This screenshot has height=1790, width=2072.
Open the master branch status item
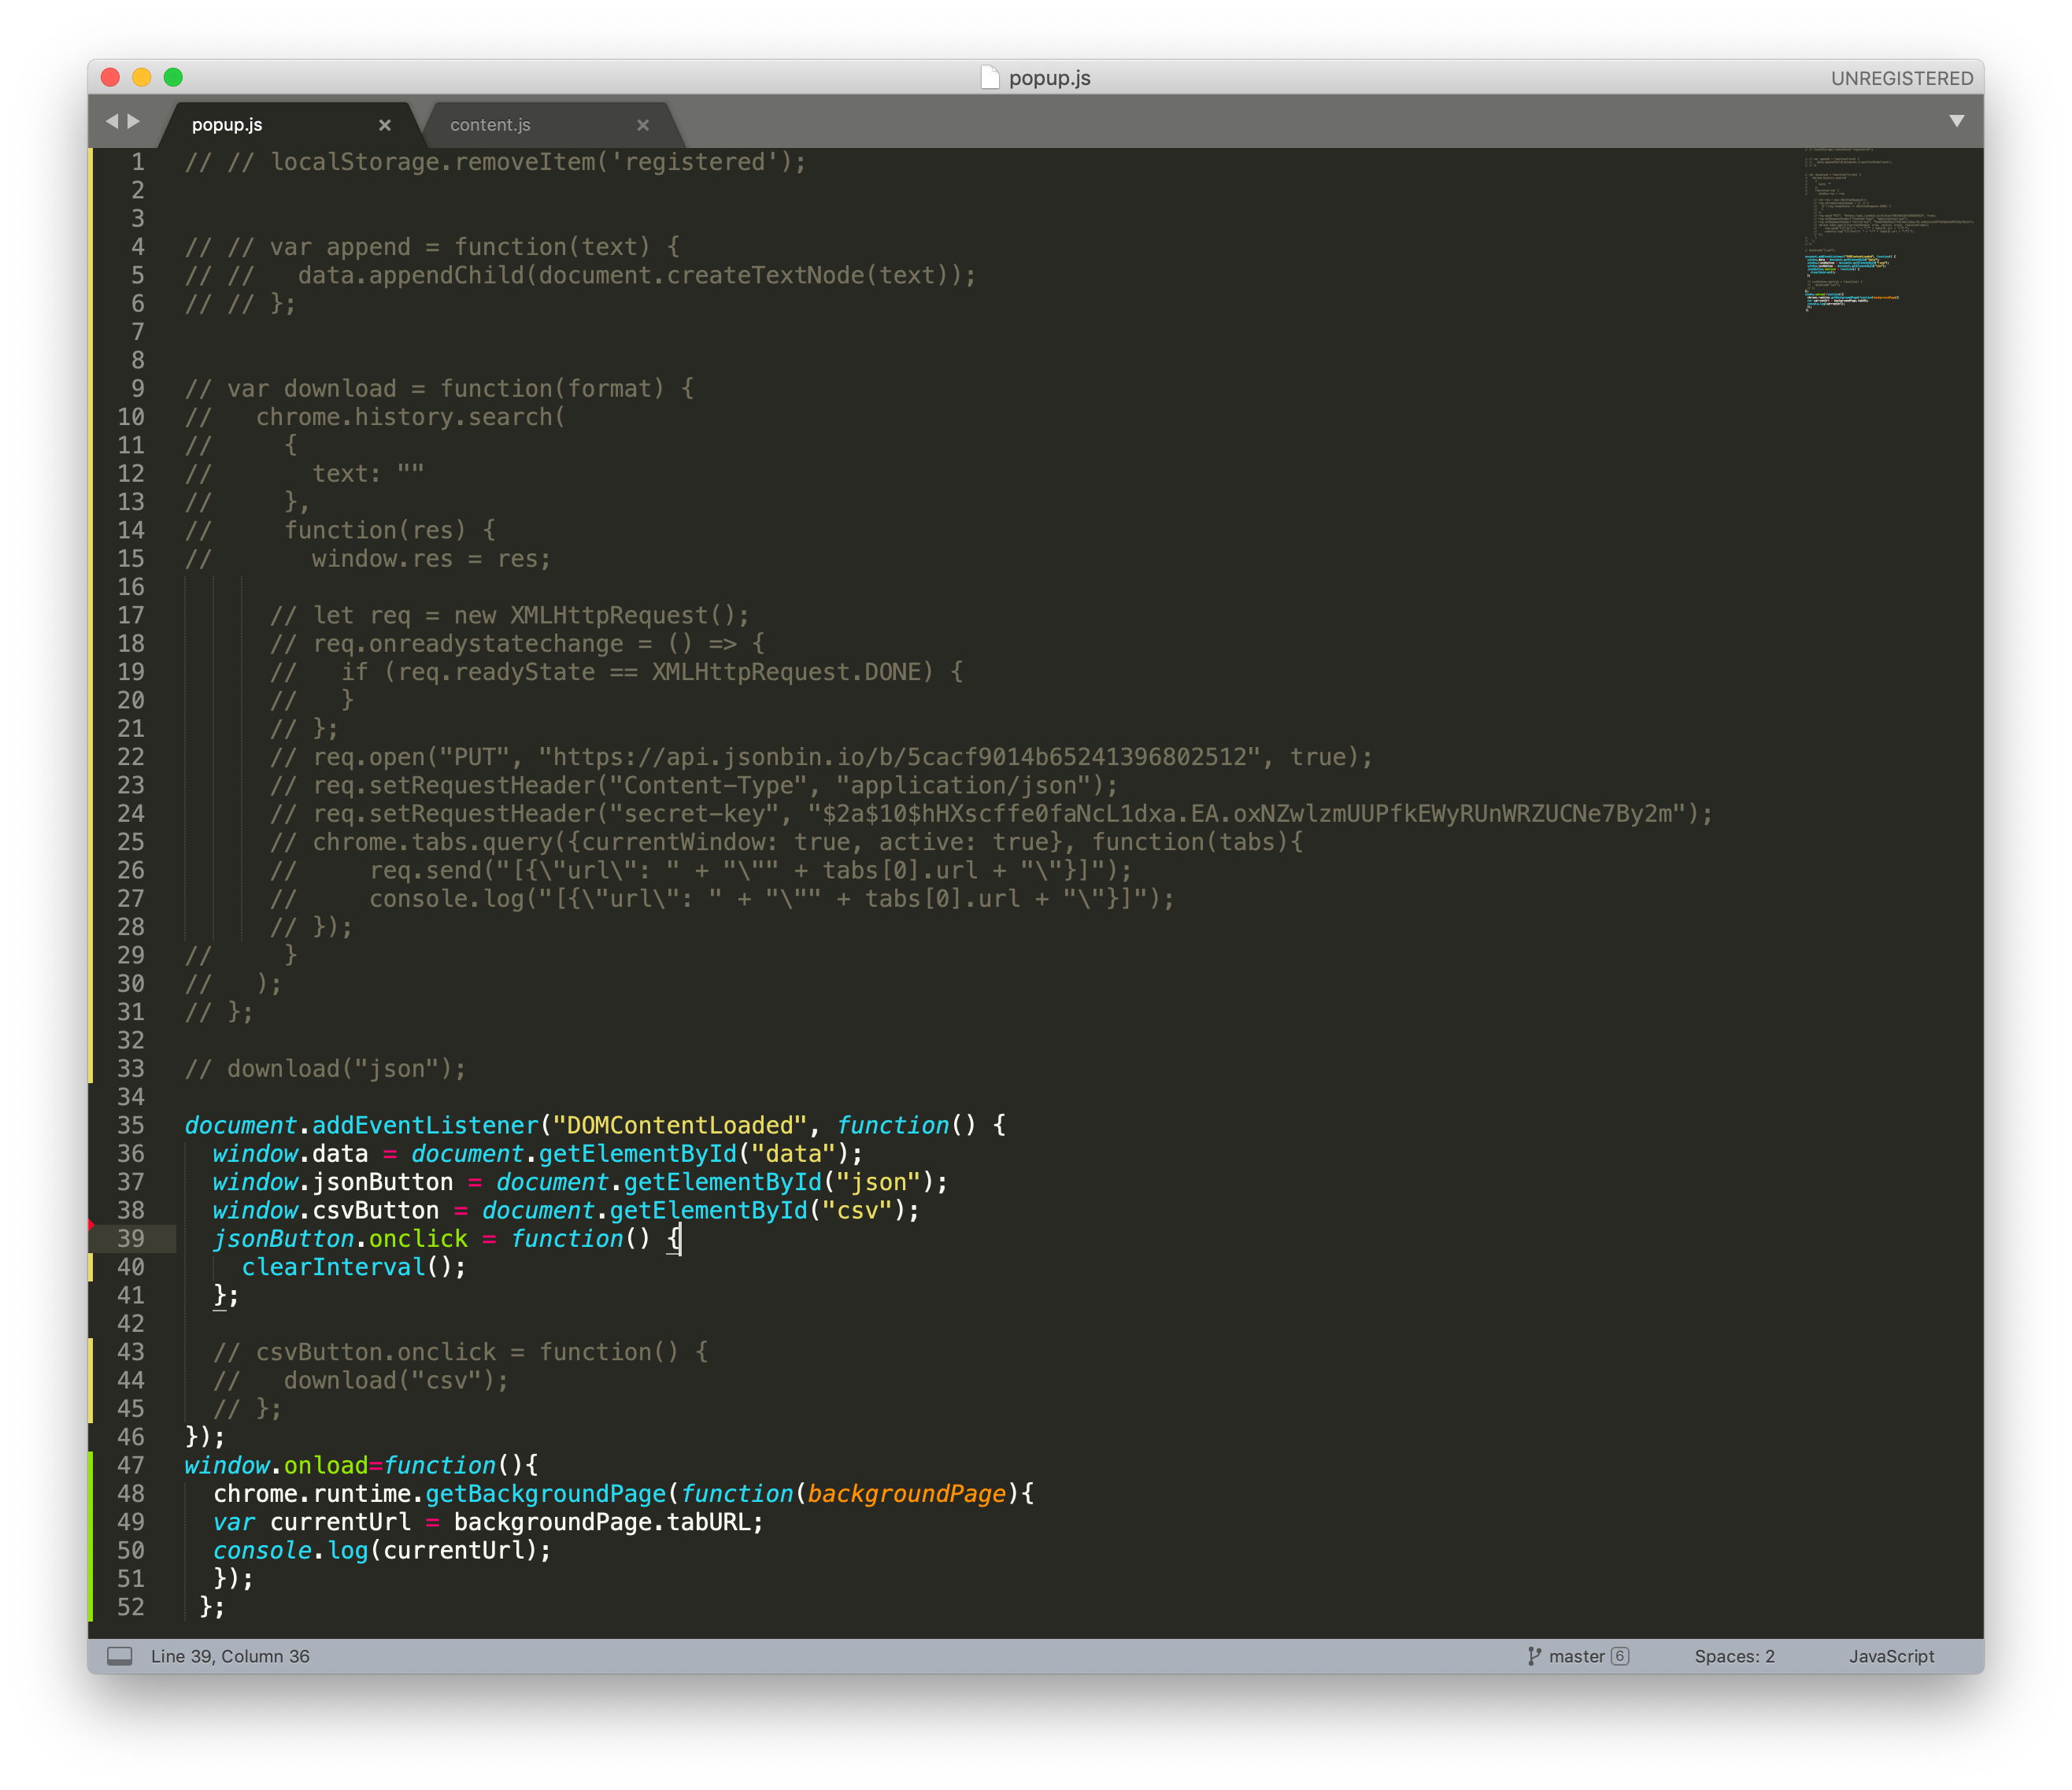tap(1577, 1656)
